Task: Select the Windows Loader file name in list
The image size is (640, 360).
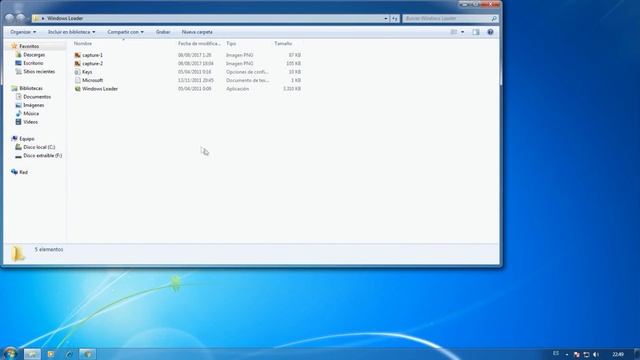Action: click(100, 89)
